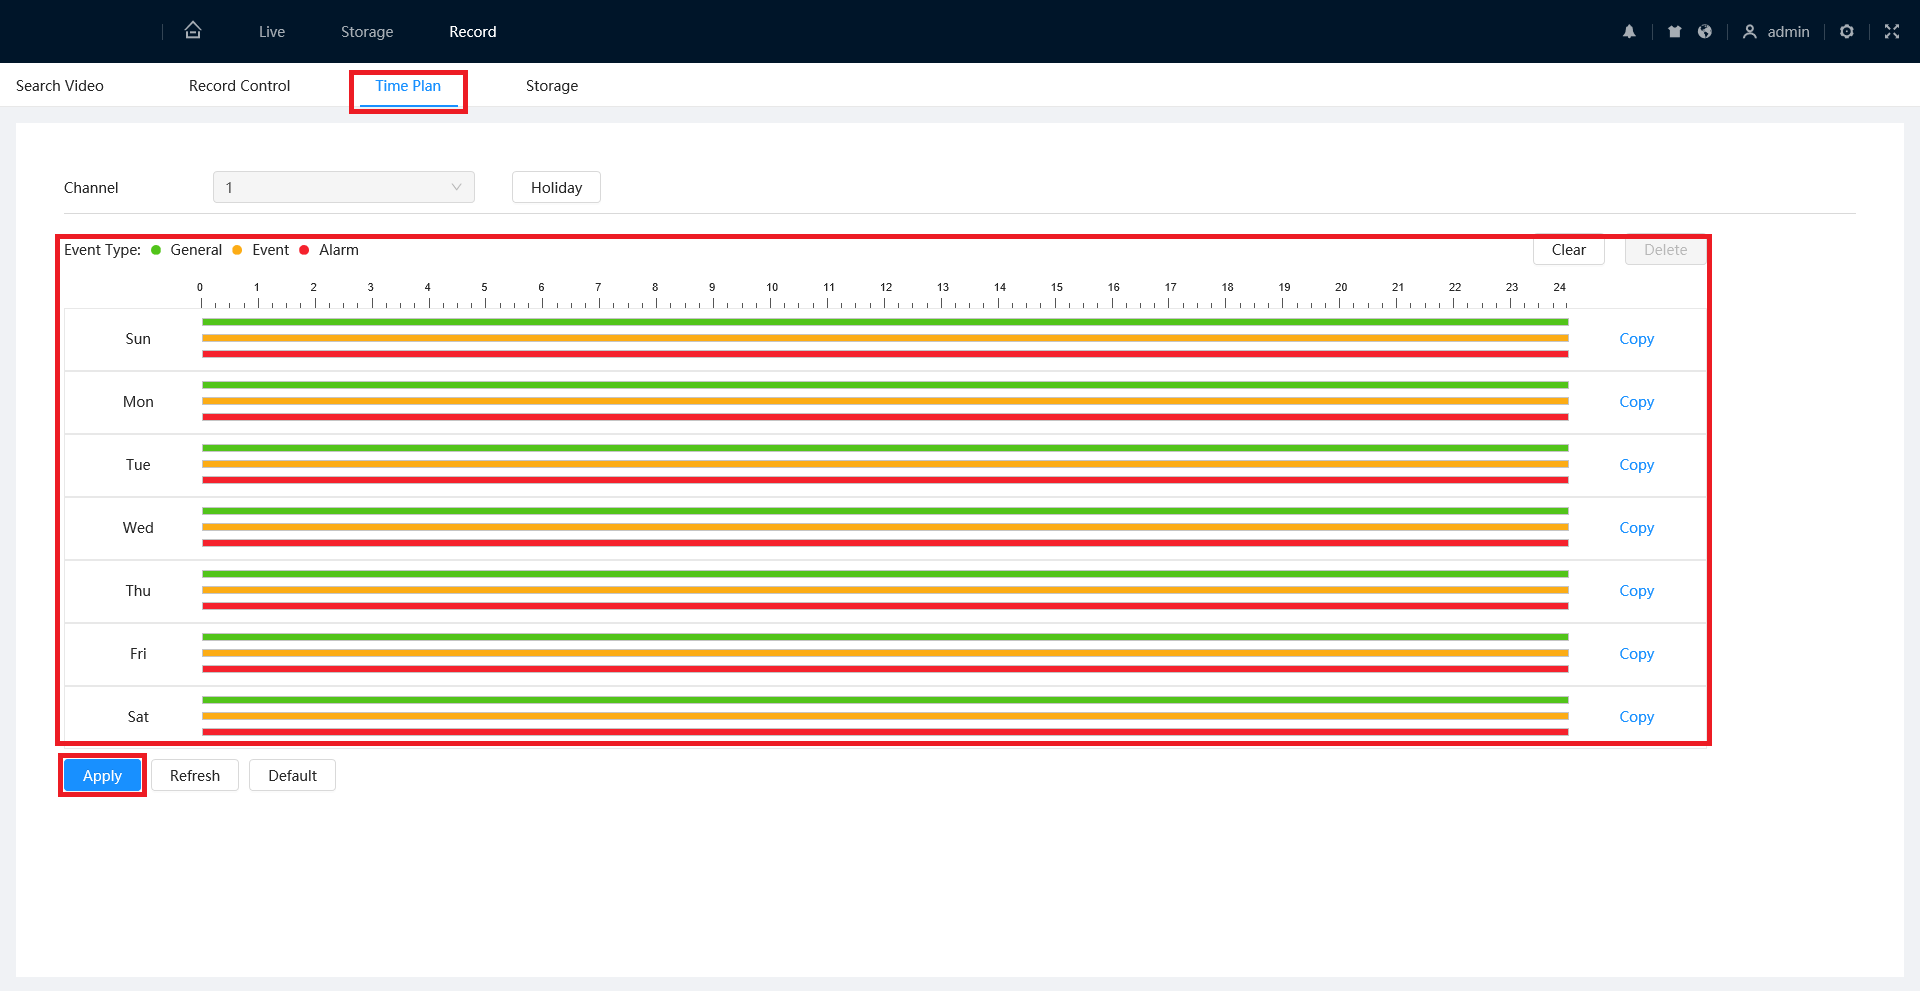Switch to the Record Control tab
This screenshot has height=991, width=1920.
239,86
